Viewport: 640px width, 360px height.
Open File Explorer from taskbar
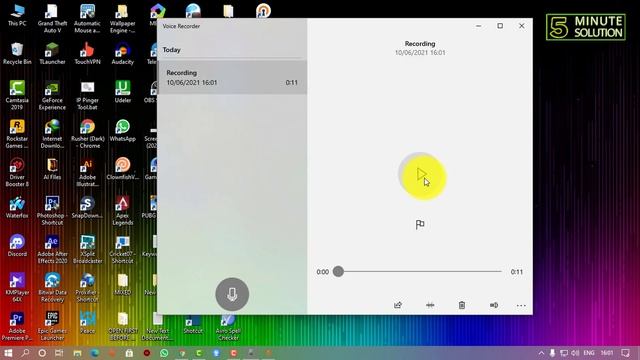click(x=77, y=353)
